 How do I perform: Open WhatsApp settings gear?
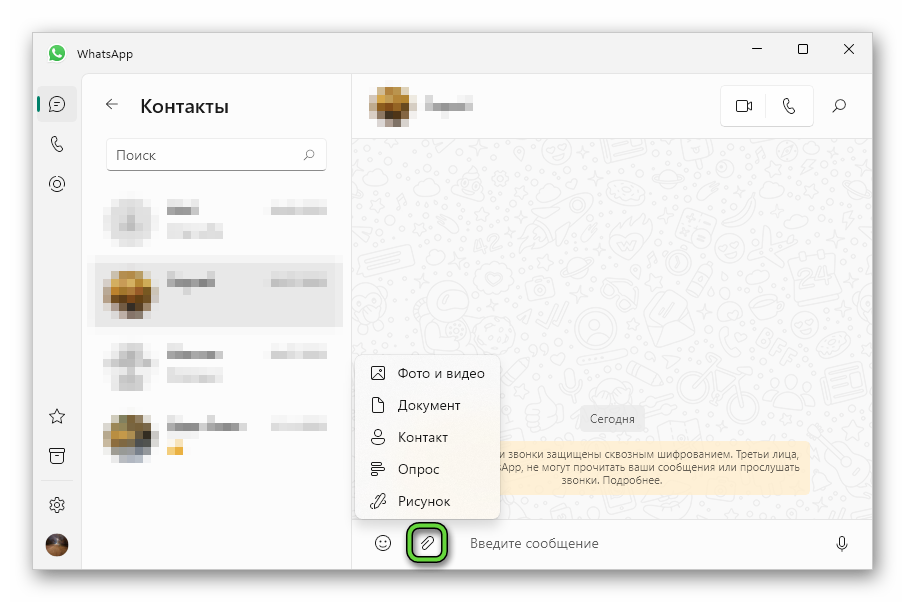pyautogui.click(x=57, y=505)
